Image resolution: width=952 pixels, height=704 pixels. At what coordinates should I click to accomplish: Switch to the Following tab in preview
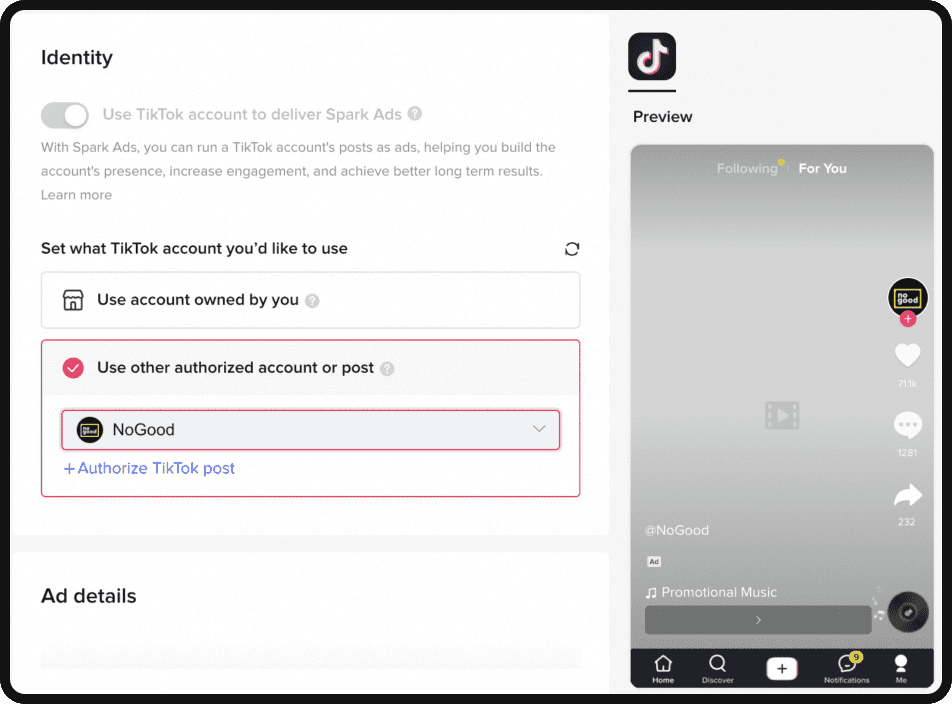pyautogui.click(x=746, y=169)
